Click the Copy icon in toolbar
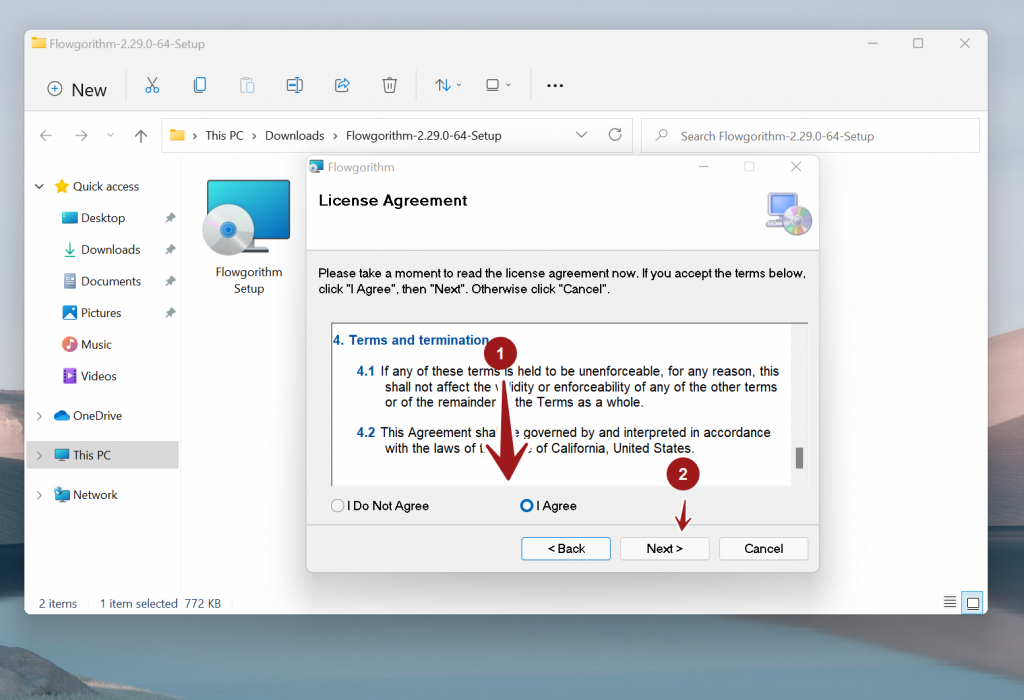The height and width of the screenshot is (700, 1024). click(200, 86)
